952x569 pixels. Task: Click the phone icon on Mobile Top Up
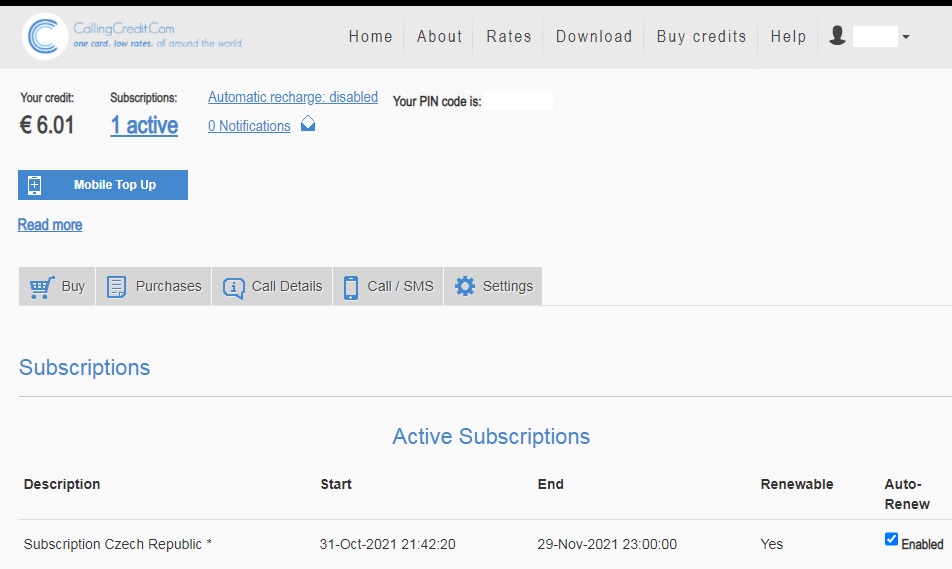(x=35, y=185)
